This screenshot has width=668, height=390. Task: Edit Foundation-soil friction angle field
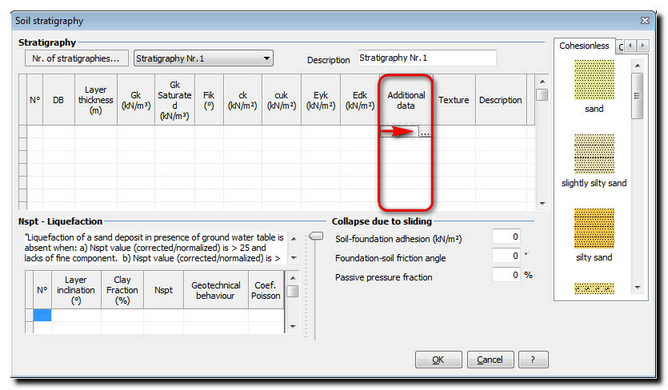[x=506, y=256]
